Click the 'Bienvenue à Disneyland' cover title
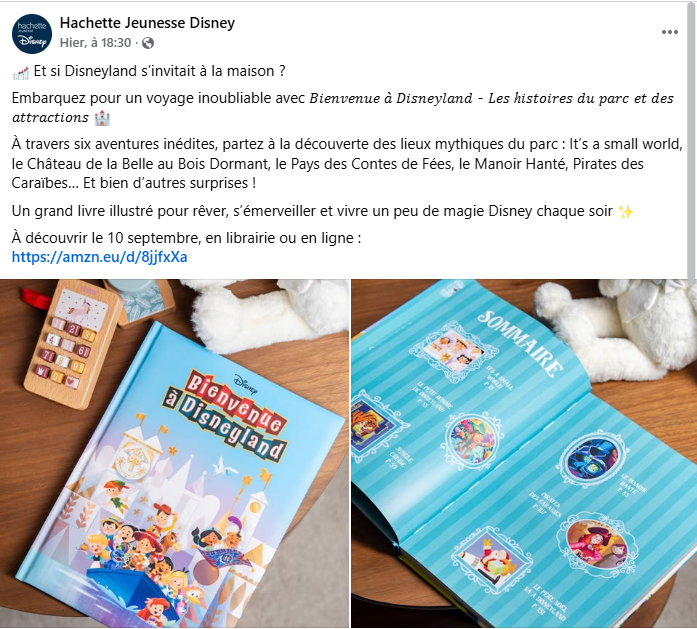 [x=227, y=415]
